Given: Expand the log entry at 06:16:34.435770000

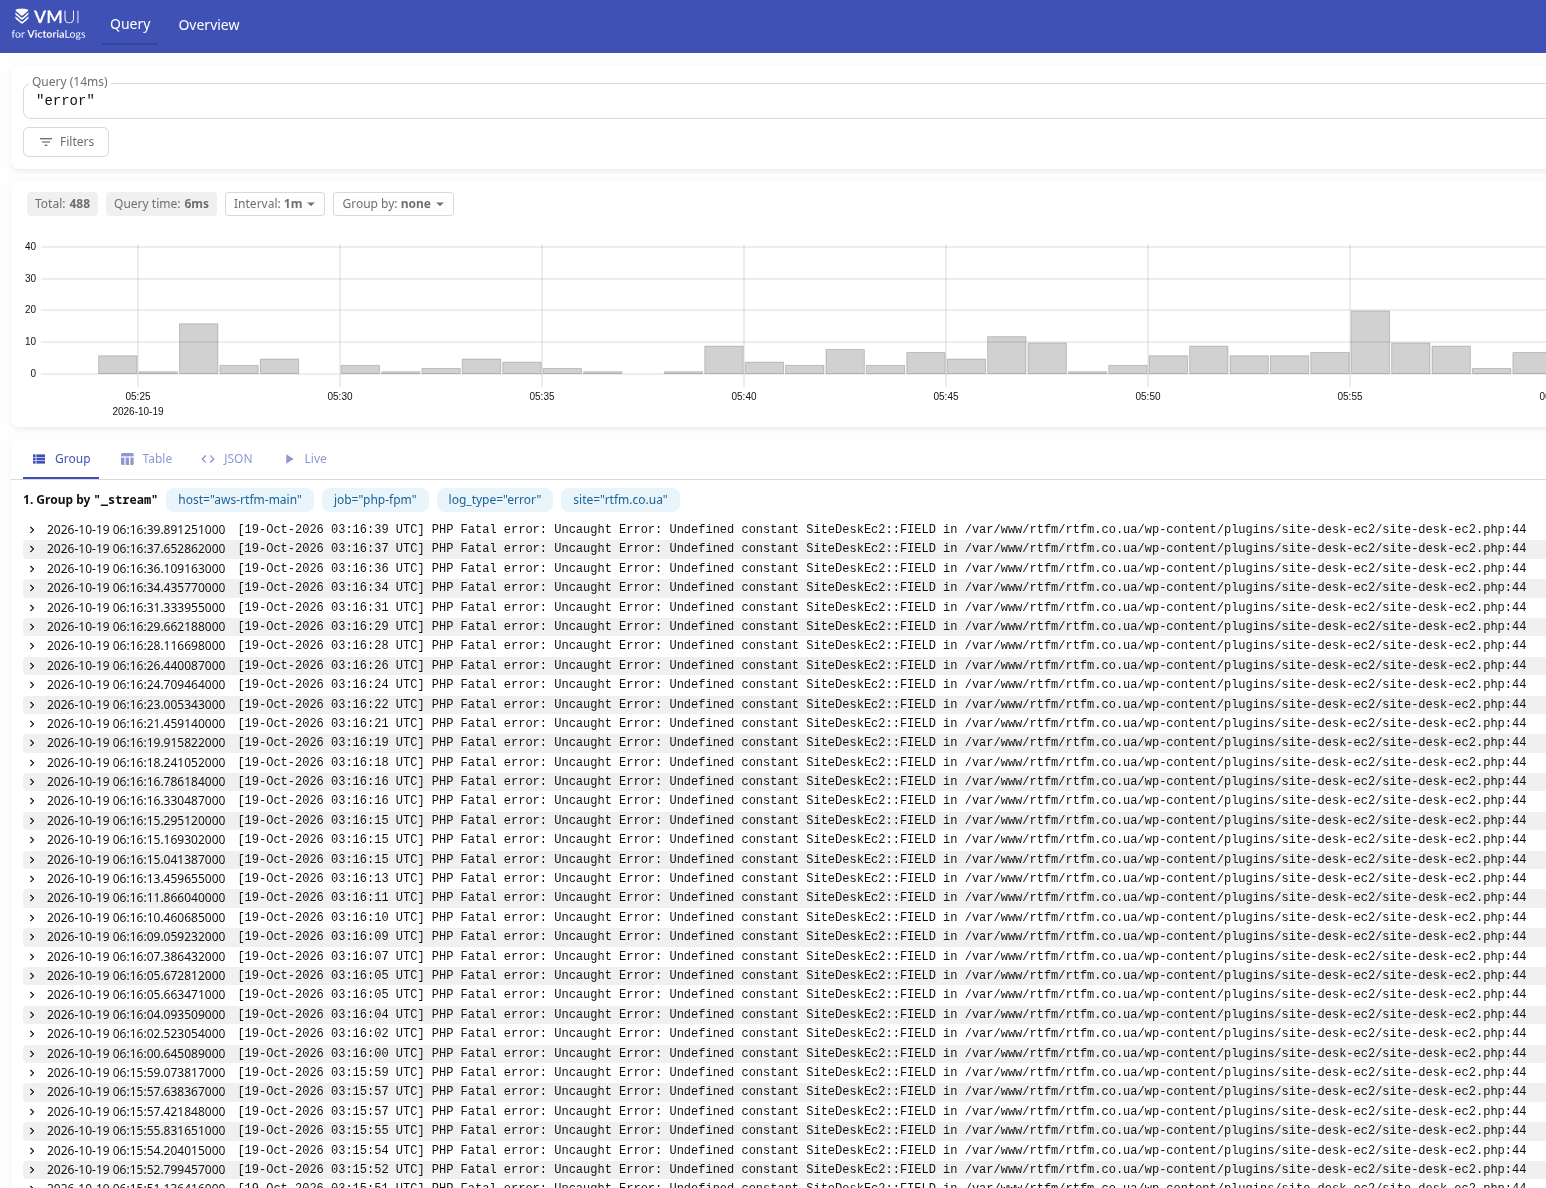Looking at the screenshot, I should (x=32, y=588).
